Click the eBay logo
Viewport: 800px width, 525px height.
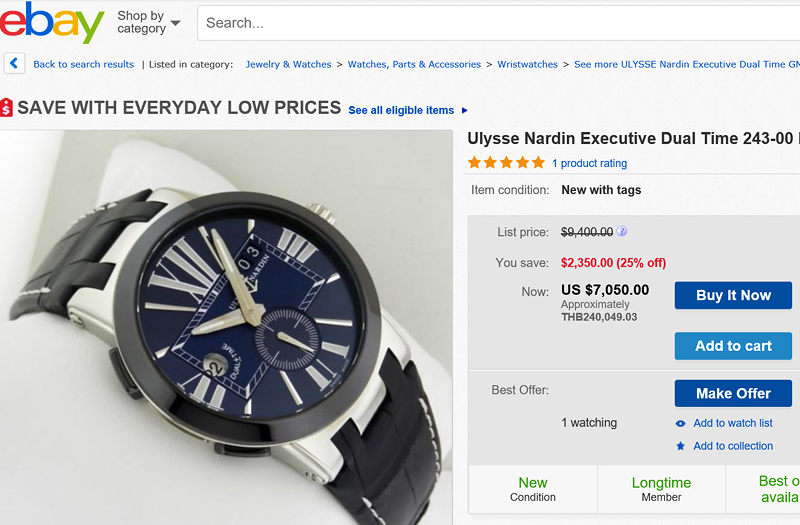click(52, 22)
